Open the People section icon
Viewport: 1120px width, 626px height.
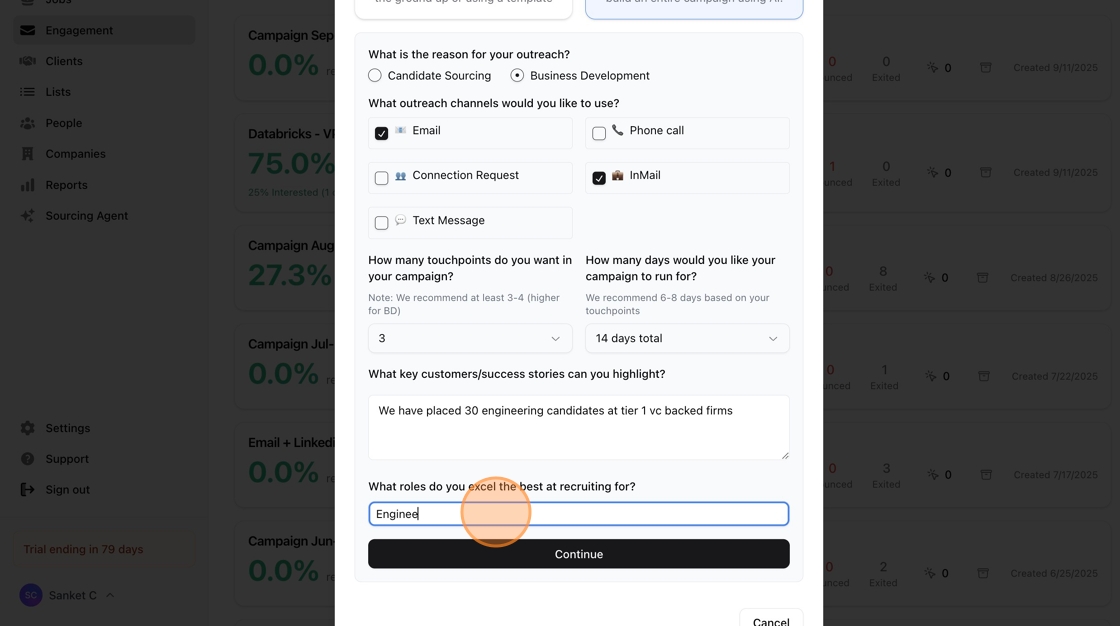coord(27,123)
